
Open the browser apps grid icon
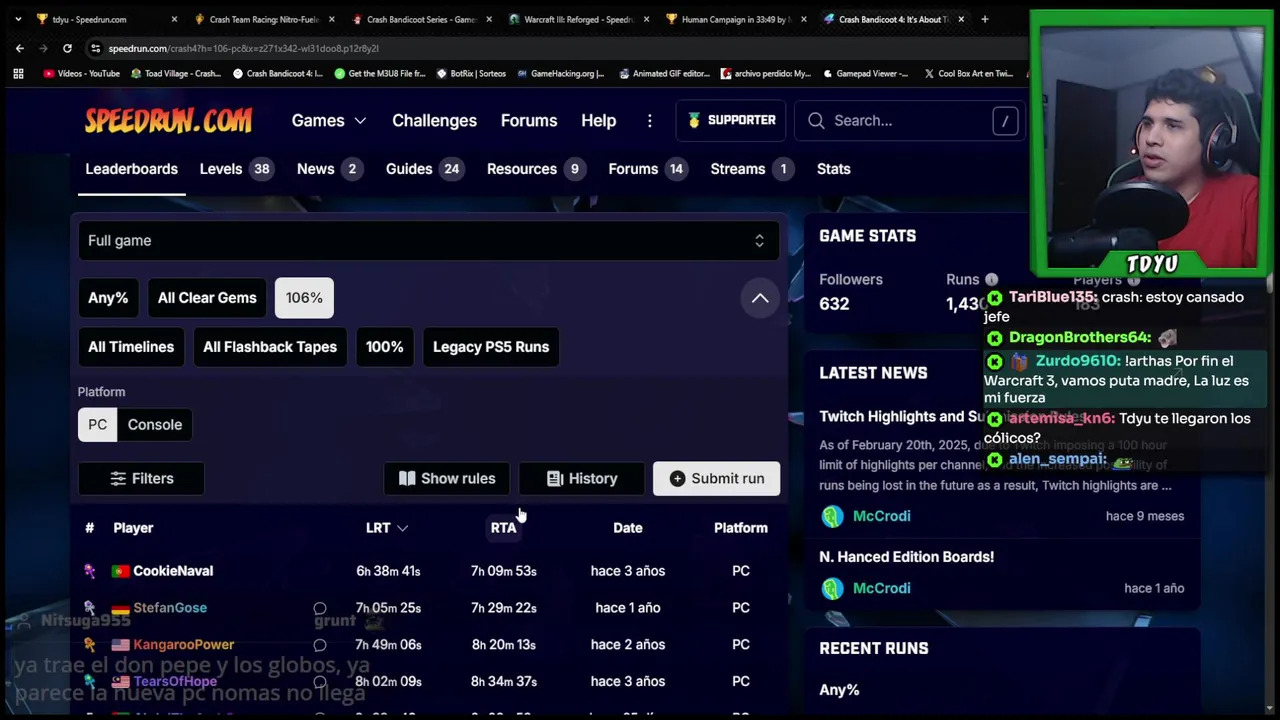[x=18, y=73]
